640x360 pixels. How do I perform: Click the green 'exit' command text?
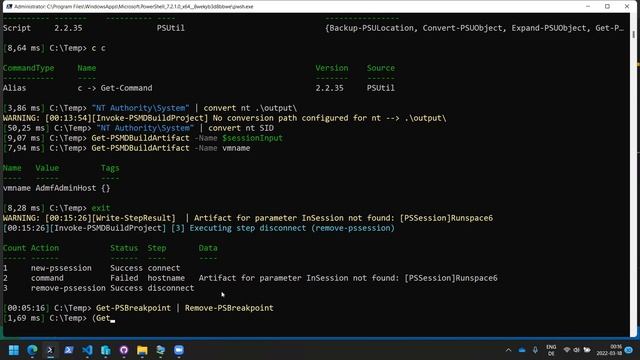click(101, 208)
